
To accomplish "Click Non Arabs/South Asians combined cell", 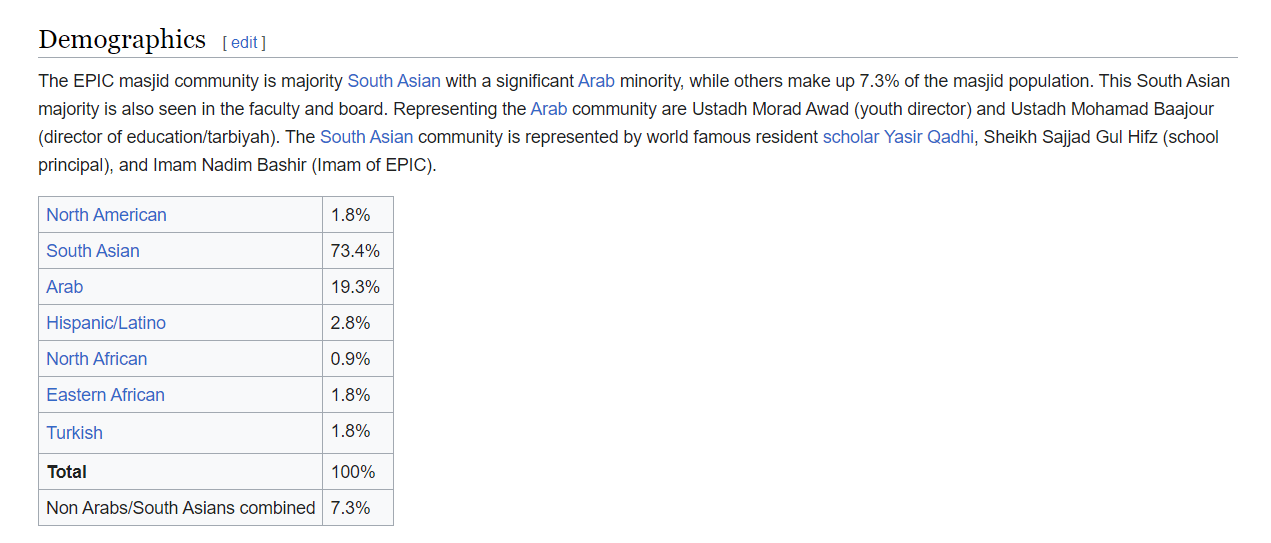I will point(180,508).
